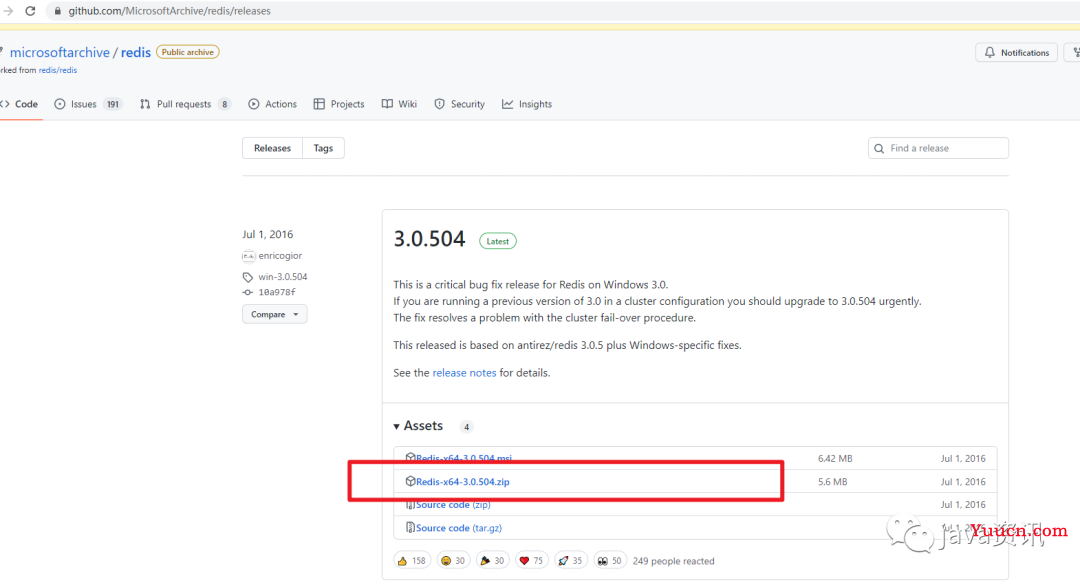Expand the Compare dropdown
Screen dimensions: 1080x585
coord(275,314)
